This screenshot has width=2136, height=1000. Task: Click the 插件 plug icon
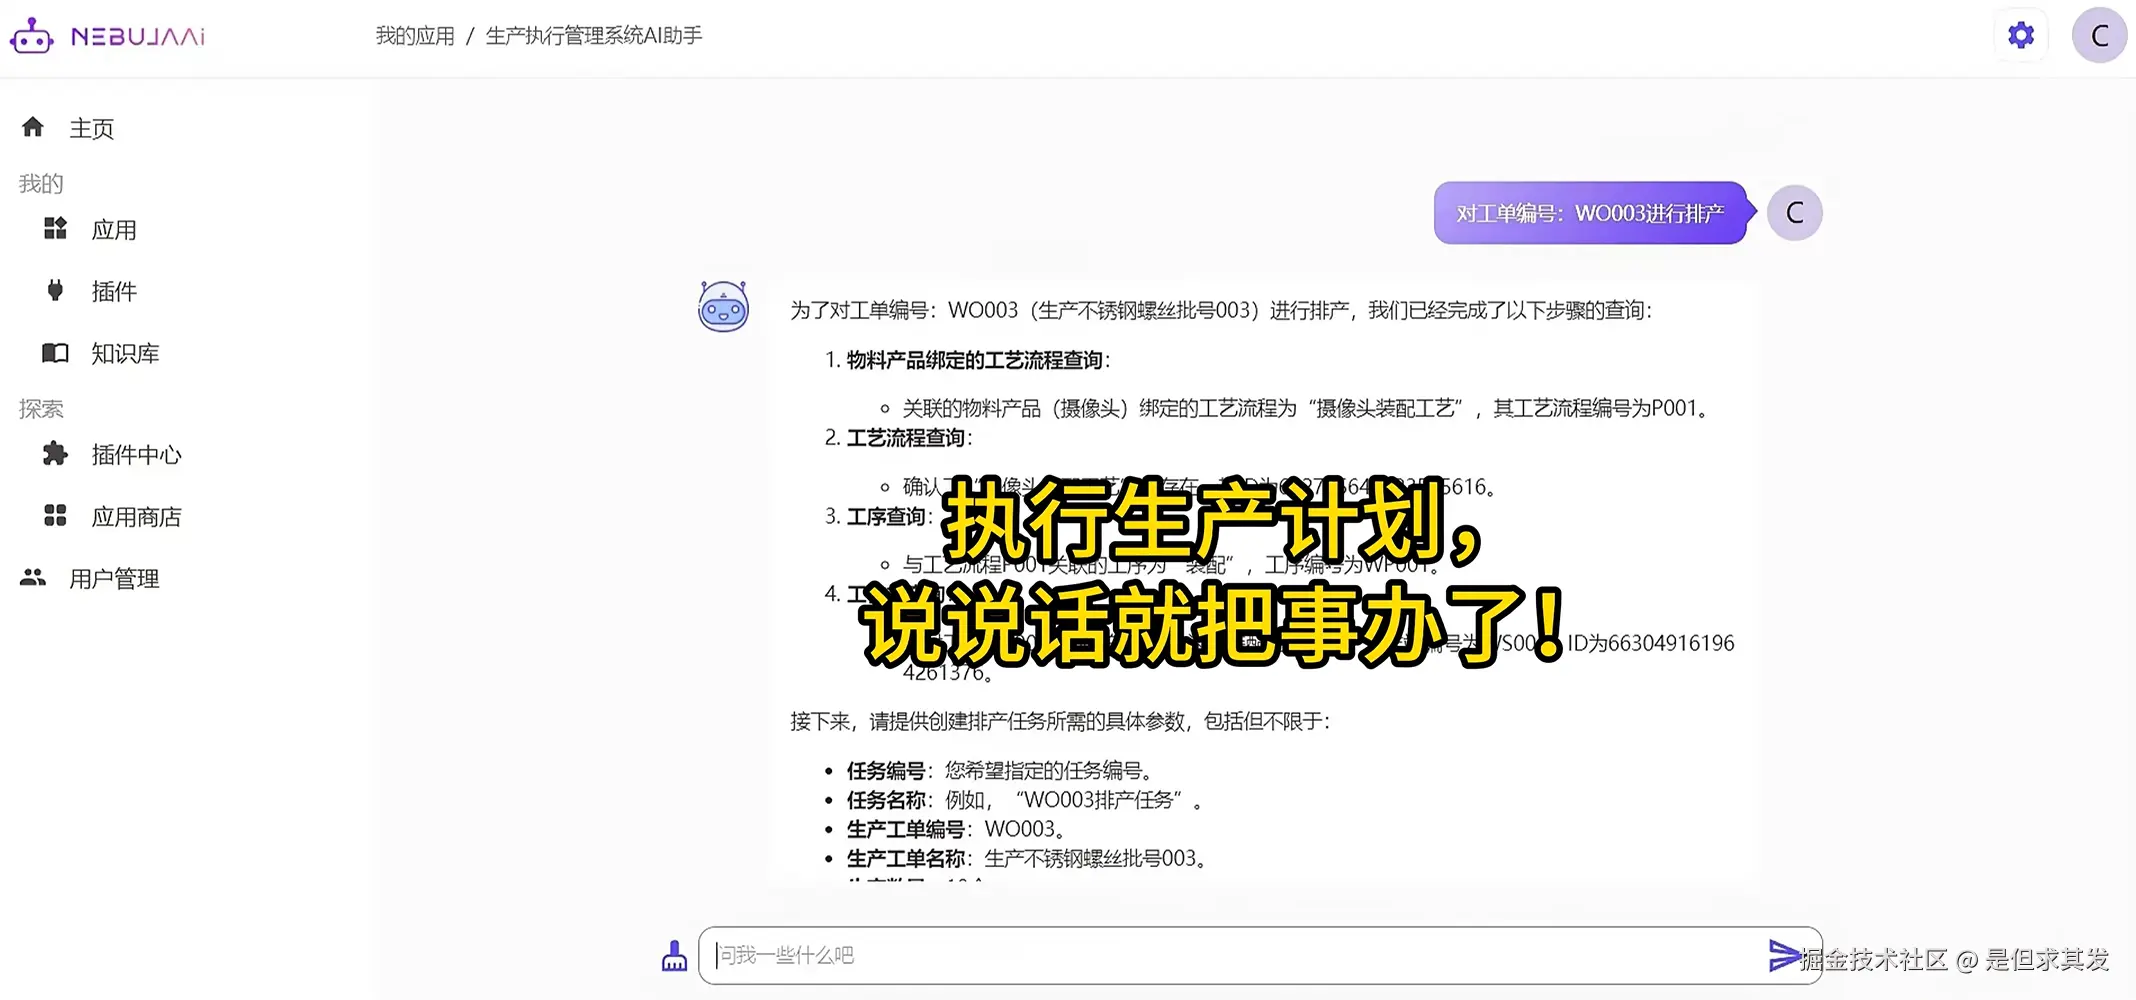(x=53, y=291)
